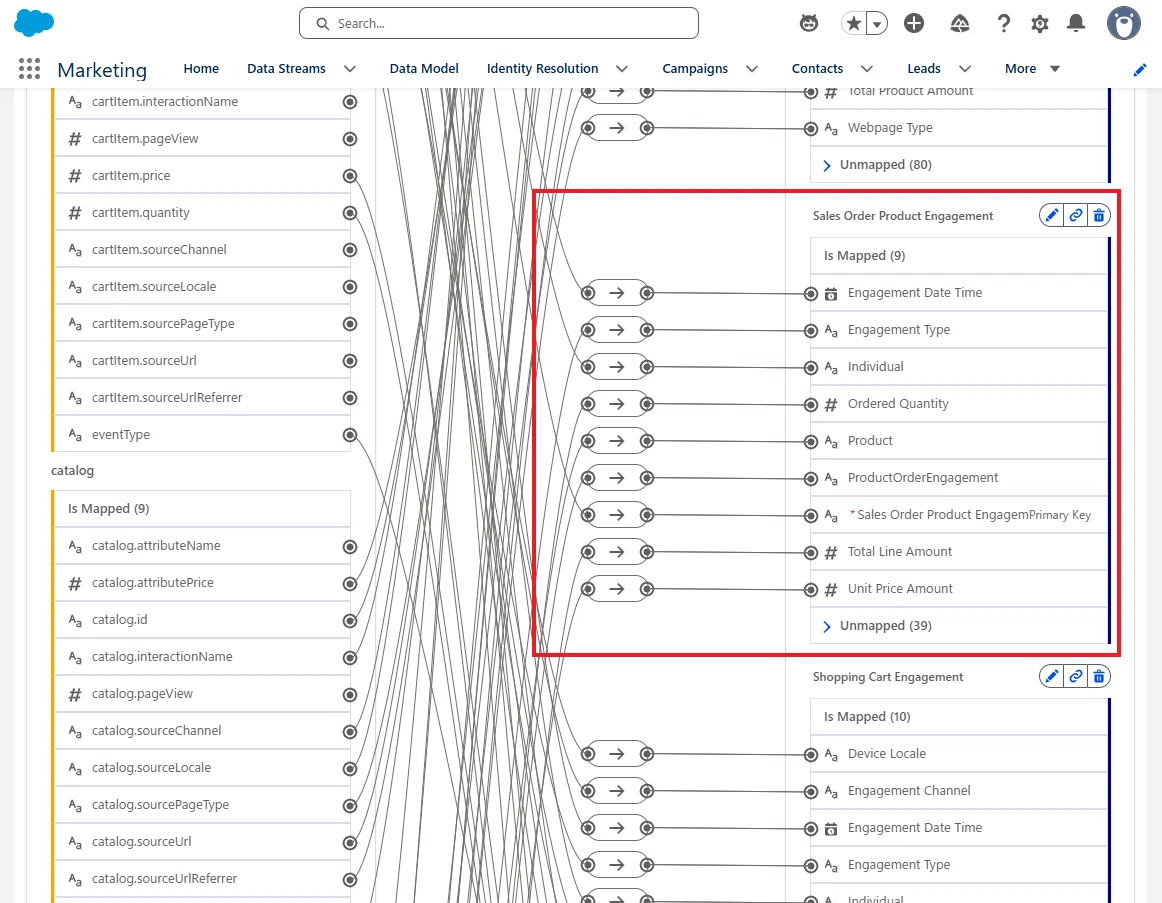Click the mapping arrow for Unit Price Amount
The height and width of the screenshot is (903, 1162).
(617, 589)
